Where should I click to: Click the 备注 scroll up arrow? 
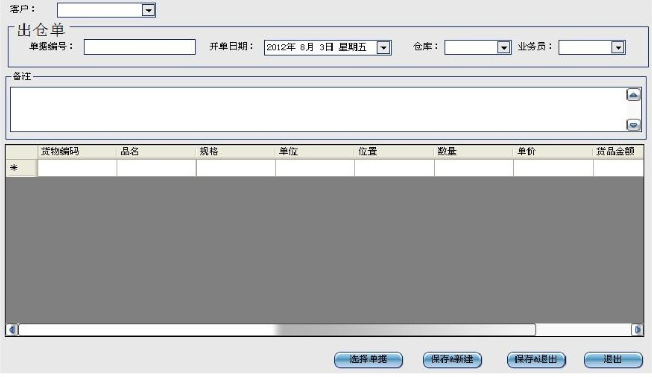coord(633,95)
